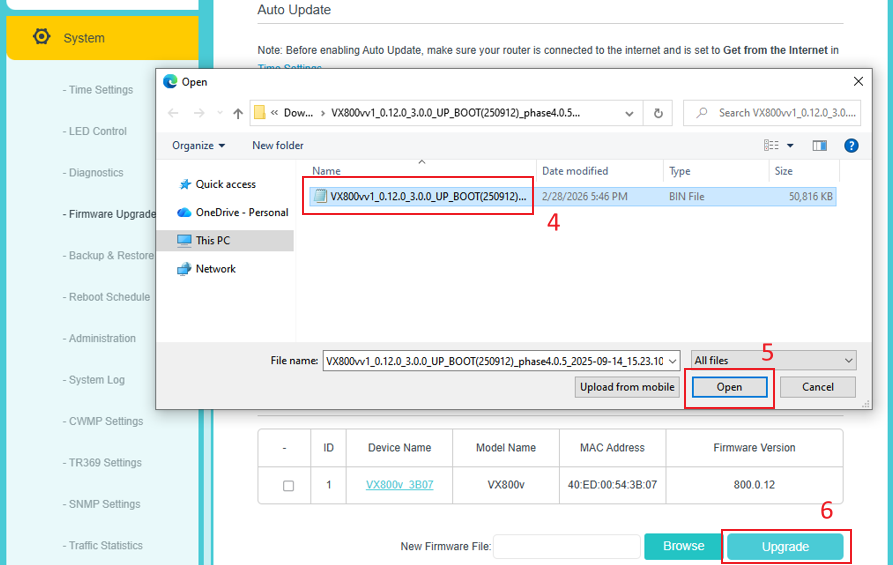Open the address bar path dropdown
This screenshot has width=893, height=565.
[x=629, y=113]
